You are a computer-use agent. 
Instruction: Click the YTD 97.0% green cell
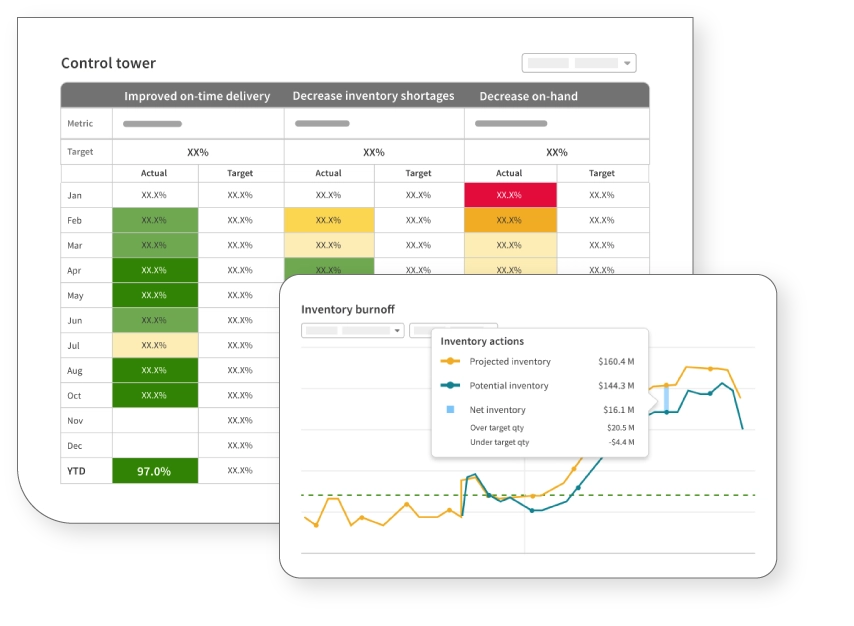coord(155,471)
